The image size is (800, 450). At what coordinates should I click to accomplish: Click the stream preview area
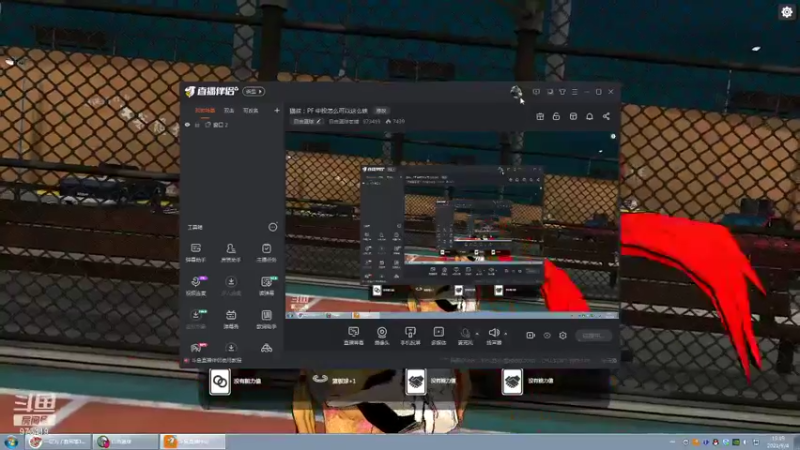[452, 226]
